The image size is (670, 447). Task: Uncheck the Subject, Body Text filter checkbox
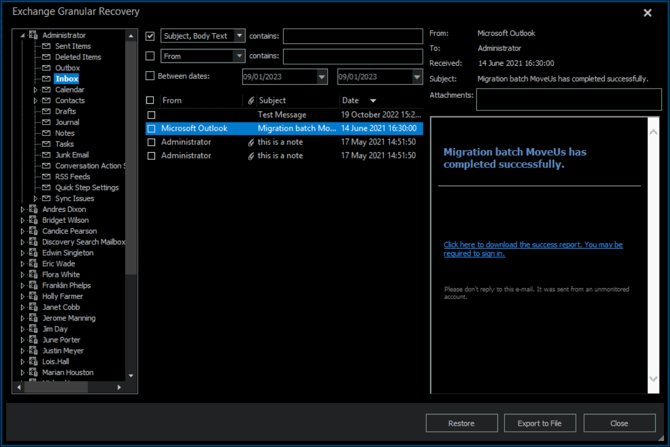click(x=150, y=36)
